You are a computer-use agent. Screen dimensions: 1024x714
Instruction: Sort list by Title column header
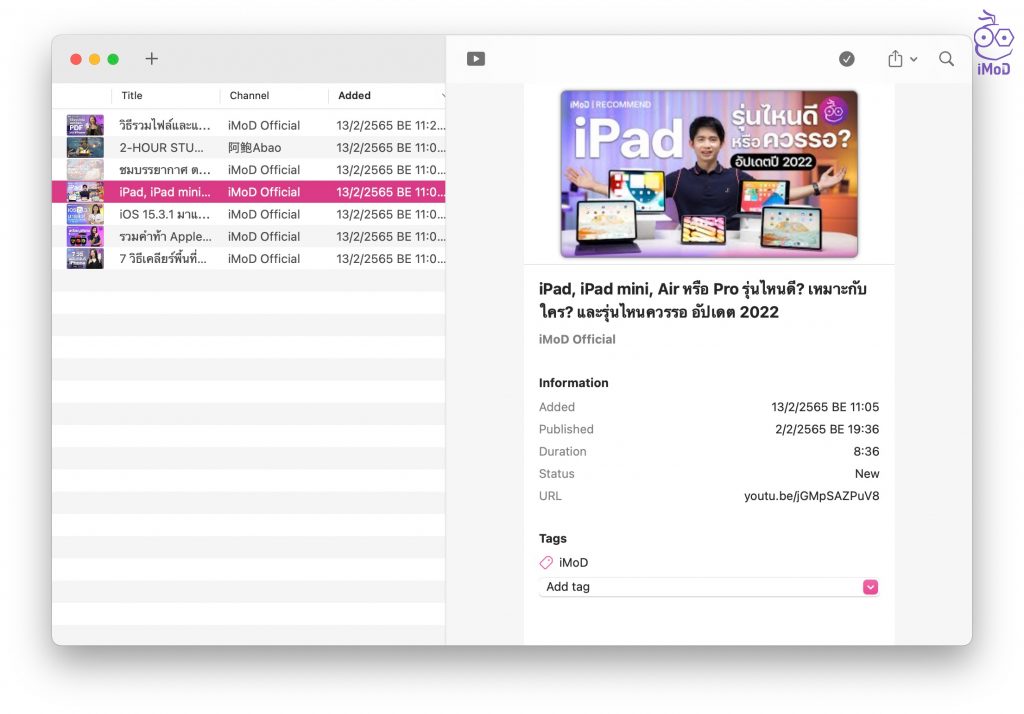[x=132, y=96]
